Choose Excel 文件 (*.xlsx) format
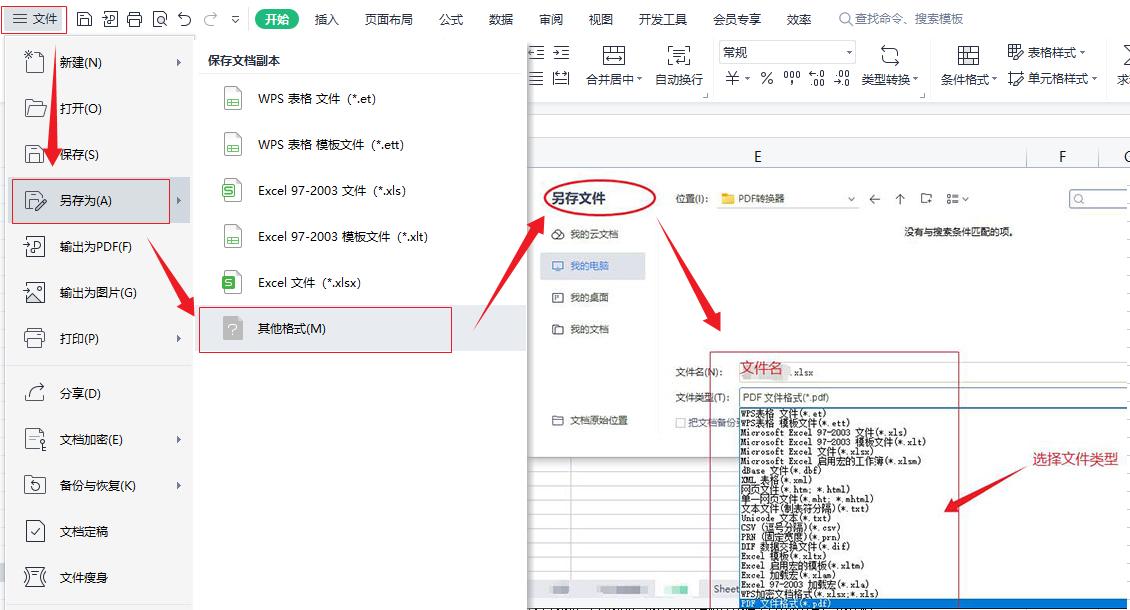This screenshot has width=1130, height=610. coord(360,283)
